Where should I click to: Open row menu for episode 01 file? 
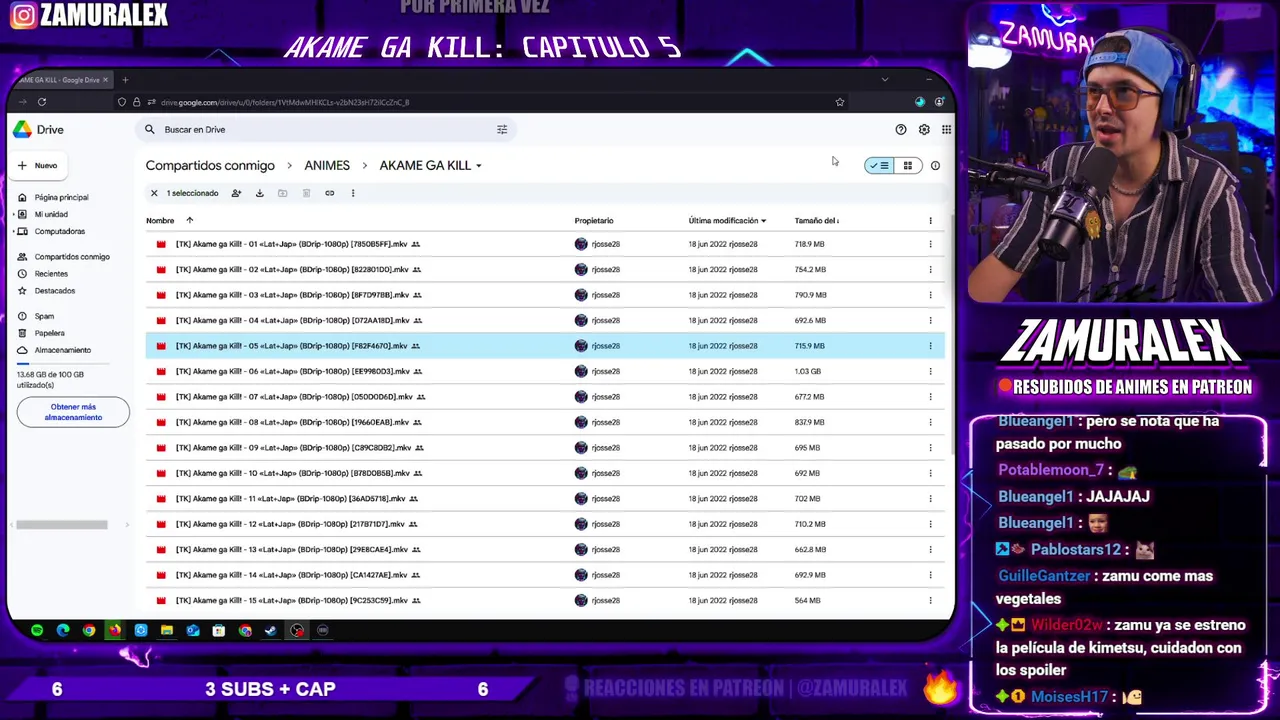click(x=930, y=244)
